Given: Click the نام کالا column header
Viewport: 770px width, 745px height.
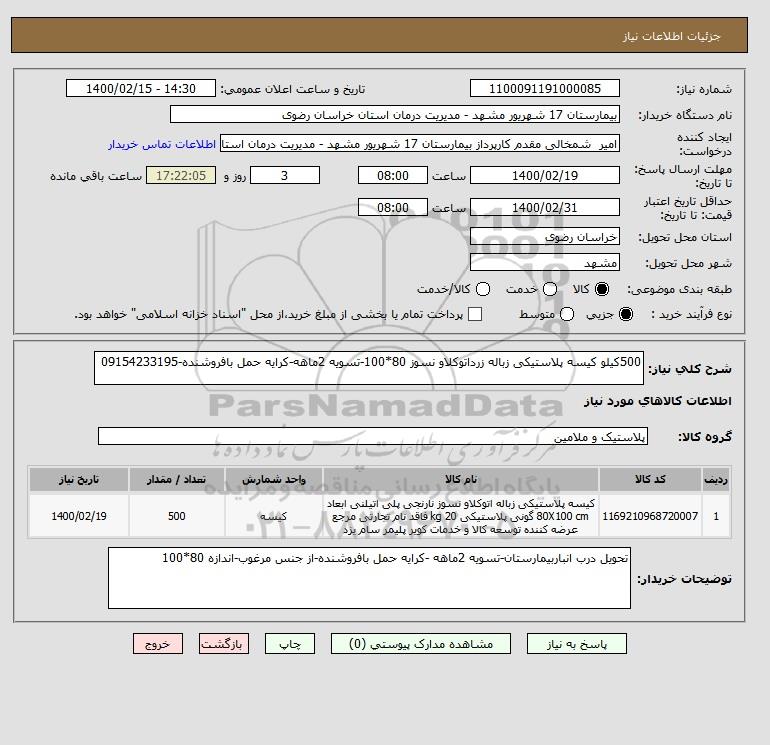Looking at the screenshot, I should coord(461,479).
